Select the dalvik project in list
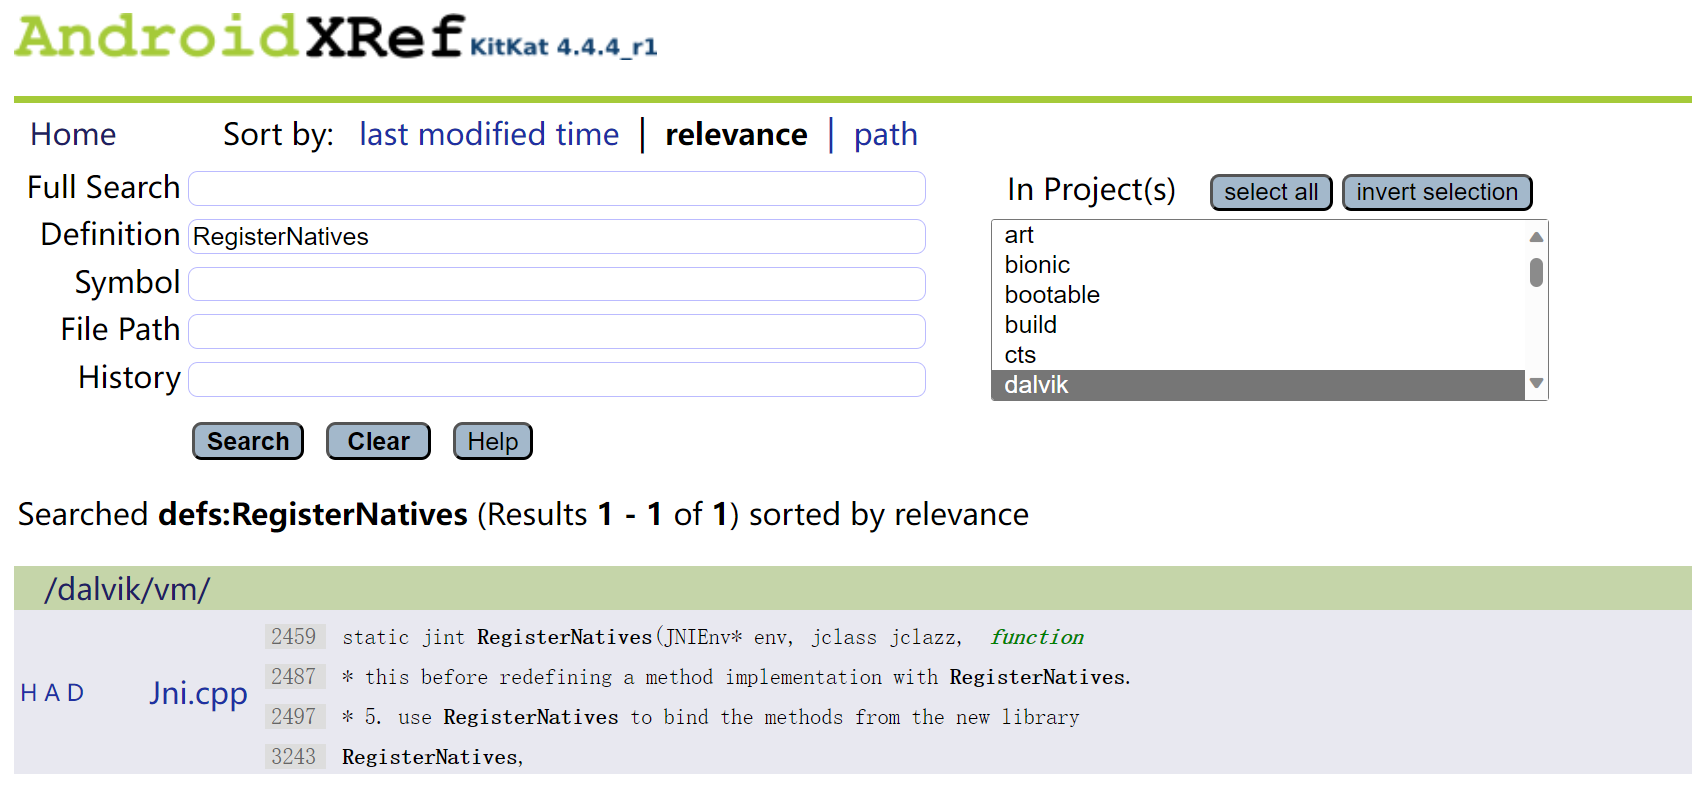The width and height of the screenshot is (1692, 787). point(1258,385)
